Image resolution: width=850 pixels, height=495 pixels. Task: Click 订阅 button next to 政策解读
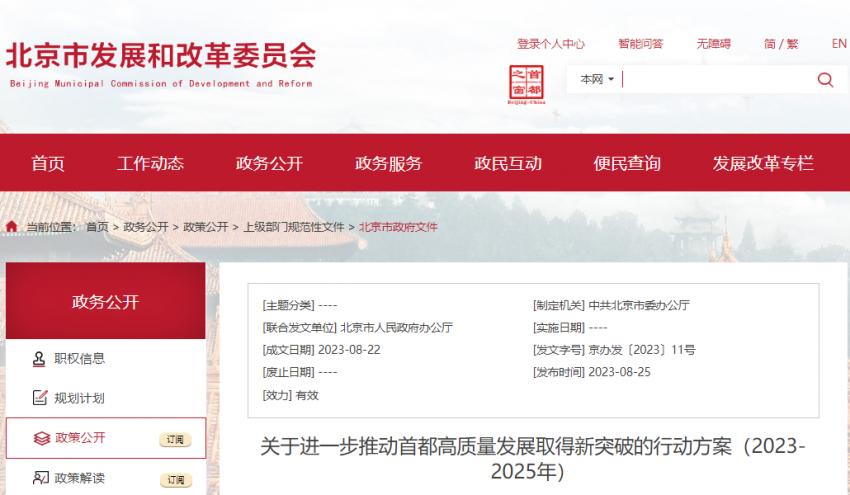click(x=175, y=480)
